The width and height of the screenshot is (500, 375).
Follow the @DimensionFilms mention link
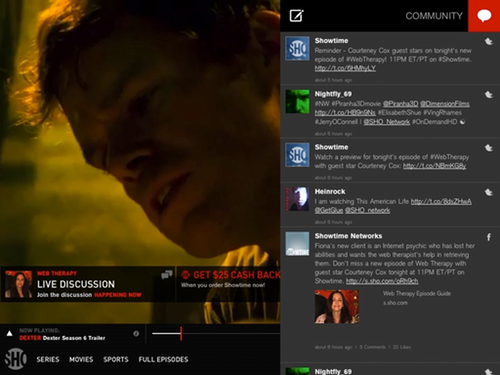tap(445, 104)
